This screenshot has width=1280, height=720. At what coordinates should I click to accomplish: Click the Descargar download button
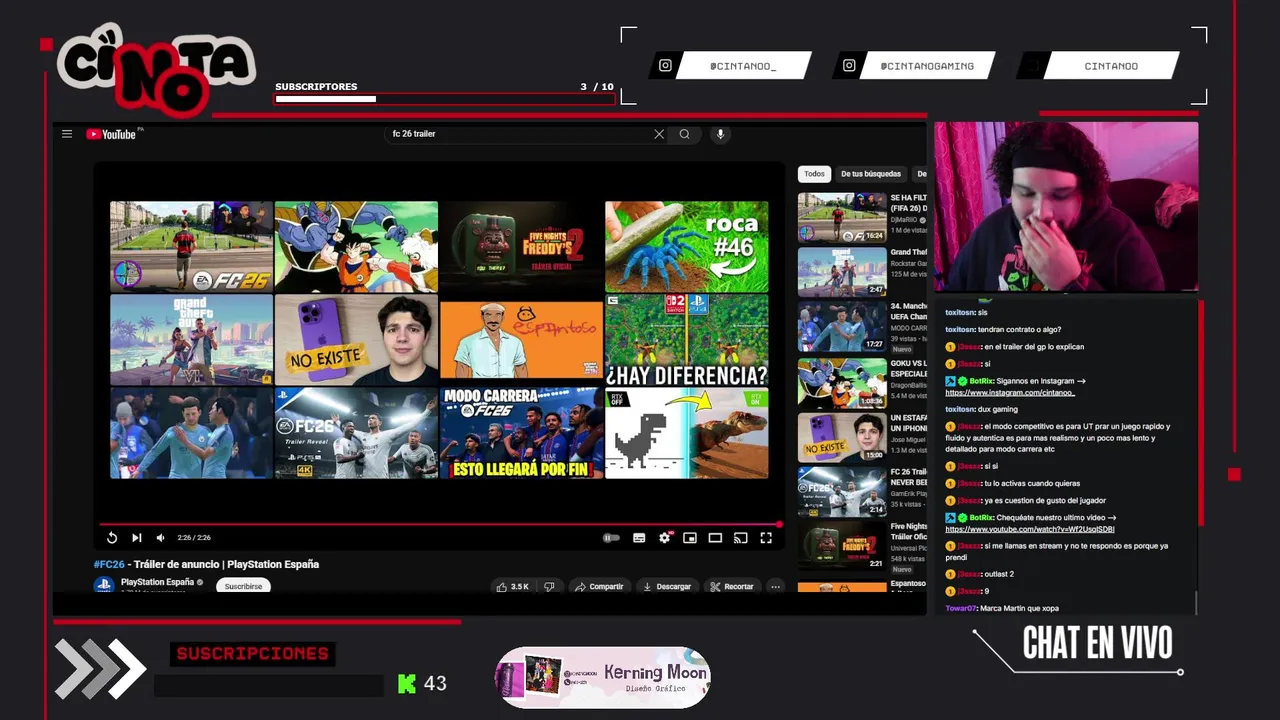[667, 587]
